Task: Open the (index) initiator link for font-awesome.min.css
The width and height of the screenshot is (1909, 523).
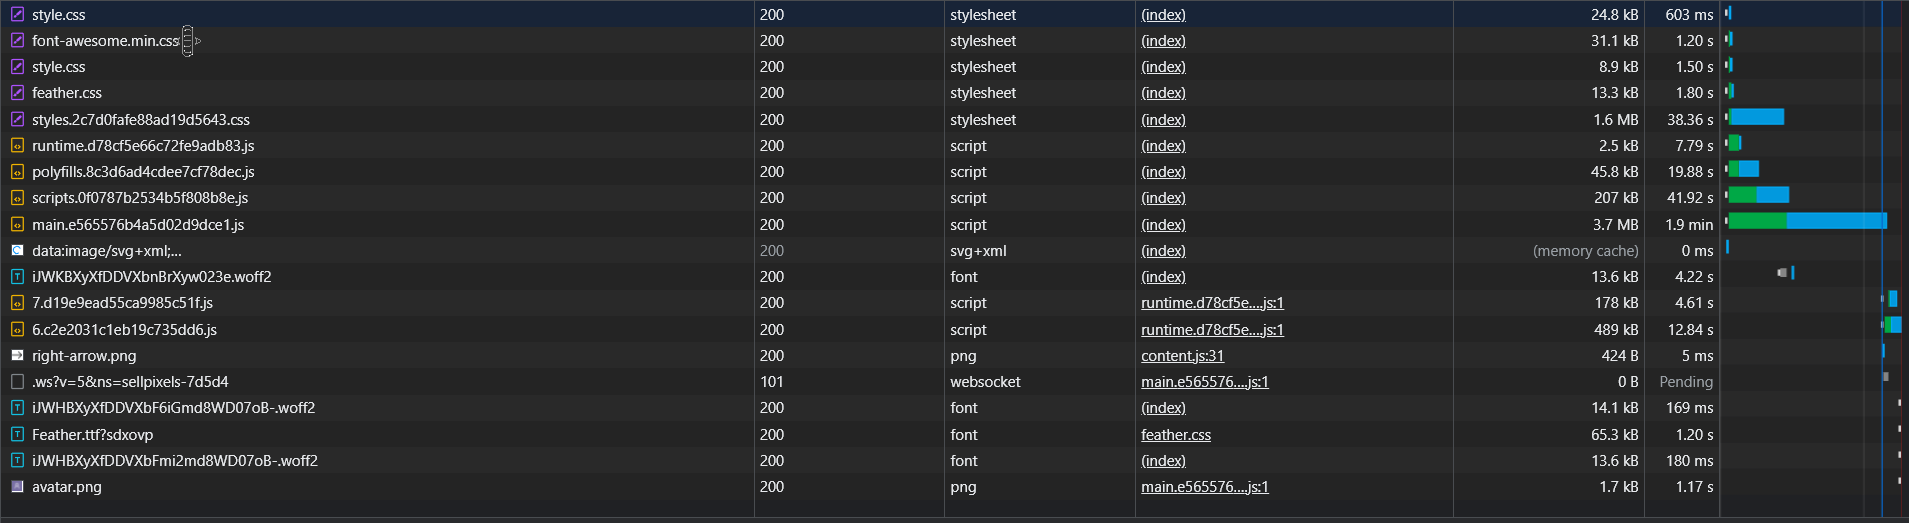Action: (1163, 41)
